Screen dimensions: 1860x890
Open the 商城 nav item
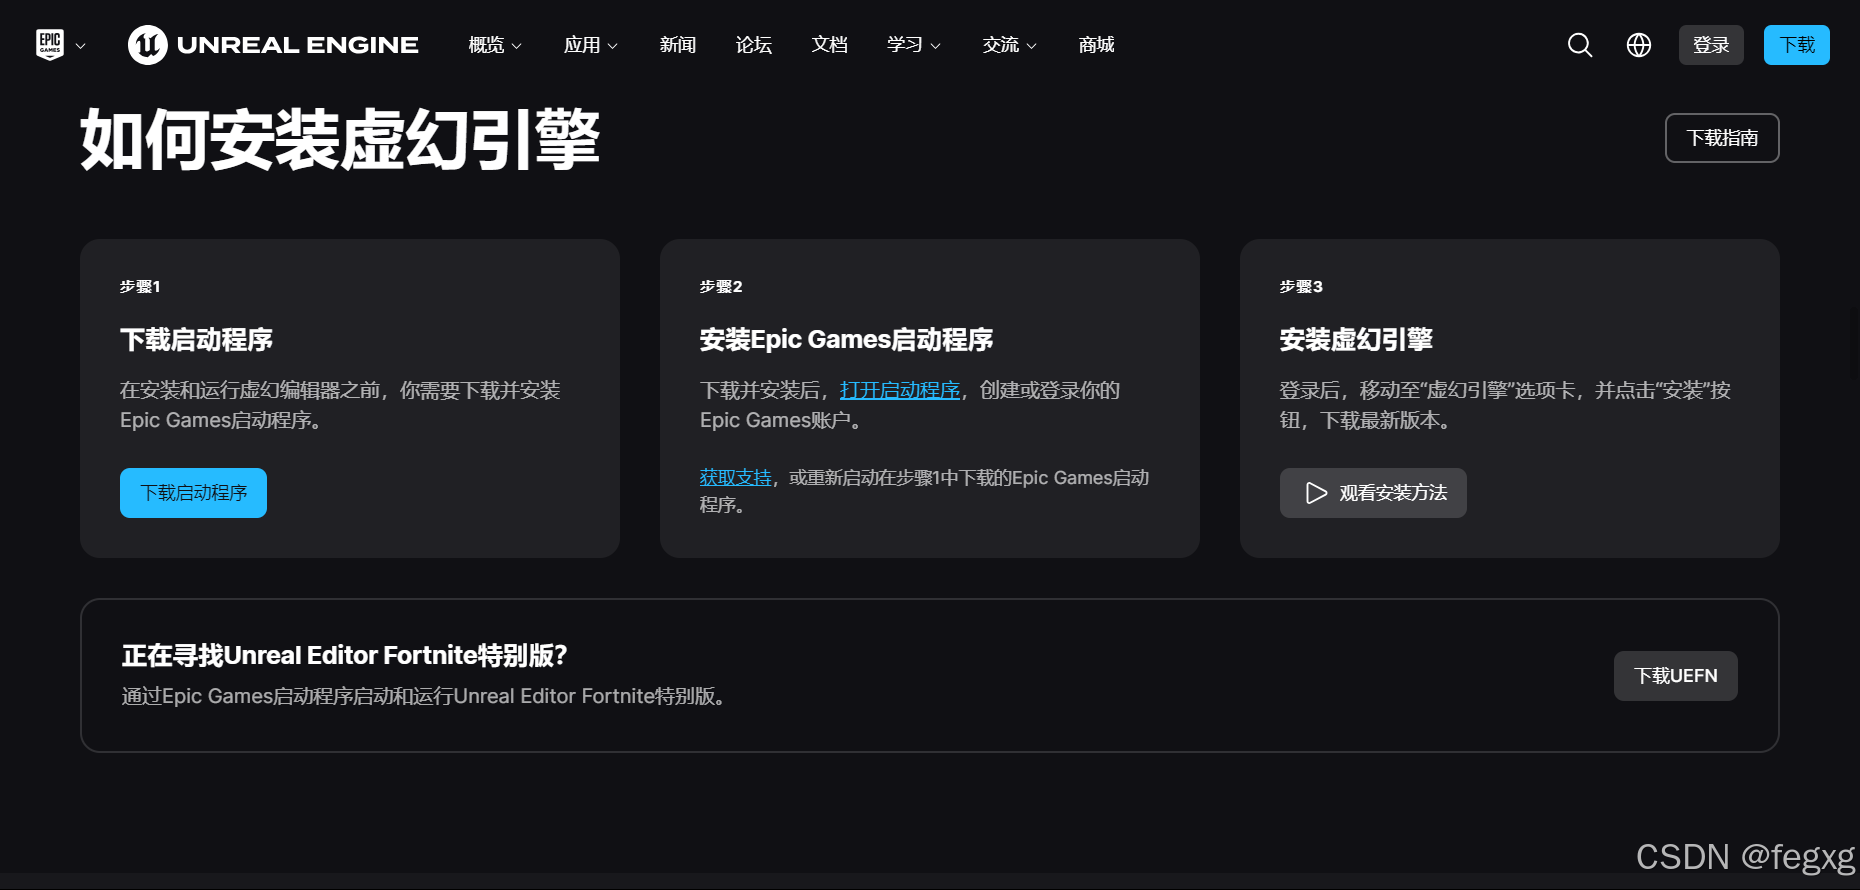(x=1097, y=45)
